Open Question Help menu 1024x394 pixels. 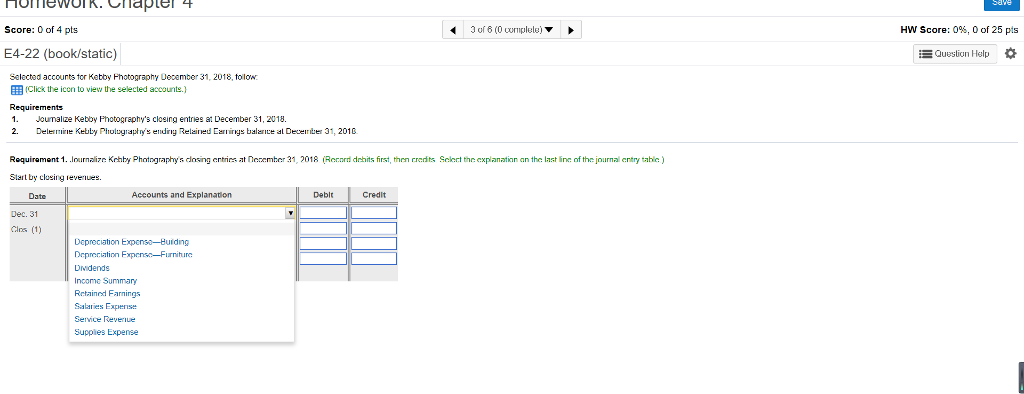tap(955, 54)
